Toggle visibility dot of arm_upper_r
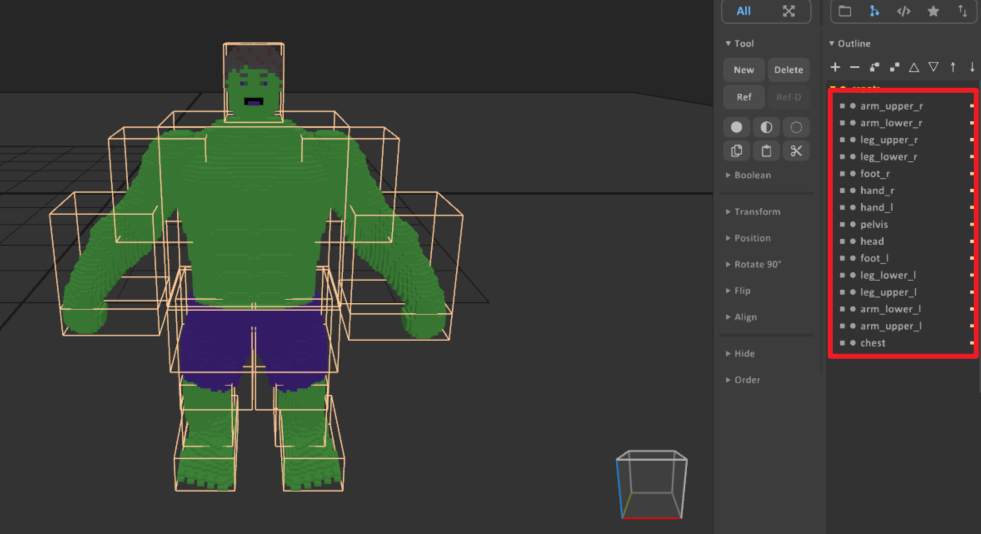The height and width of the screenshot is (534, 981). click(x=853, y=106)
